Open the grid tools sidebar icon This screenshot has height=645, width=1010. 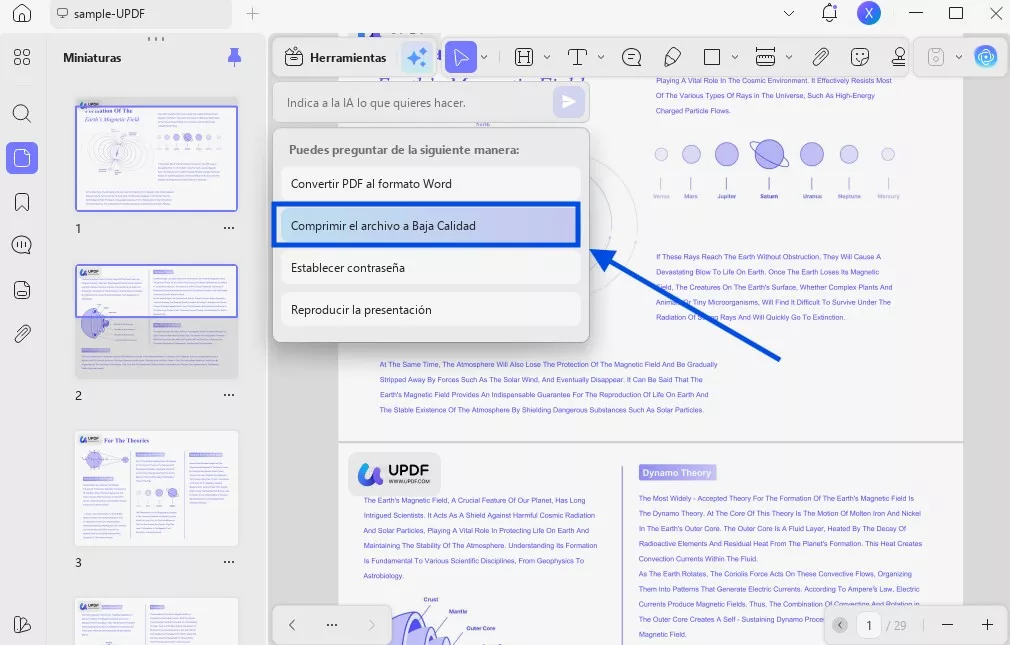(22, 57)
